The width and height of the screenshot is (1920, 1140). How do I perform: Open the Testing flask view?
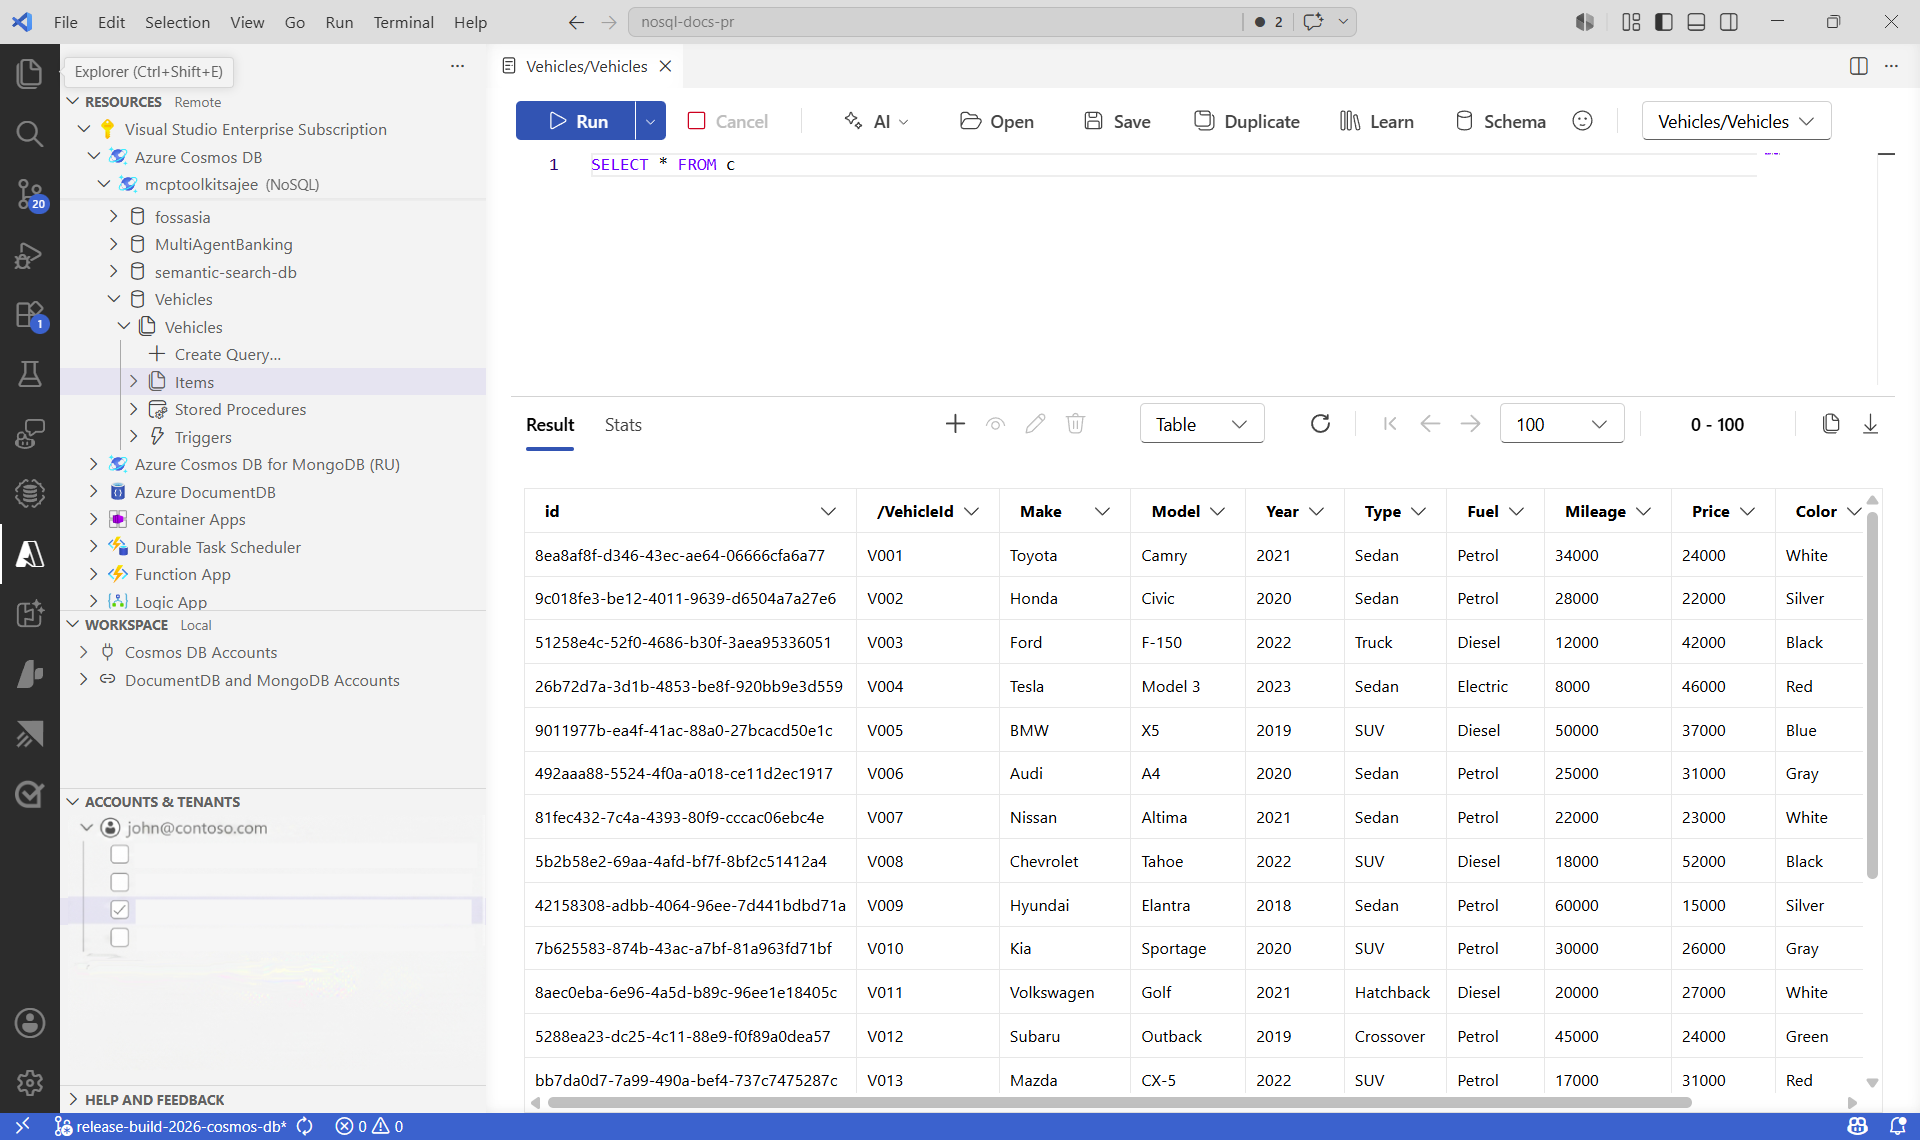coord(30,374)
